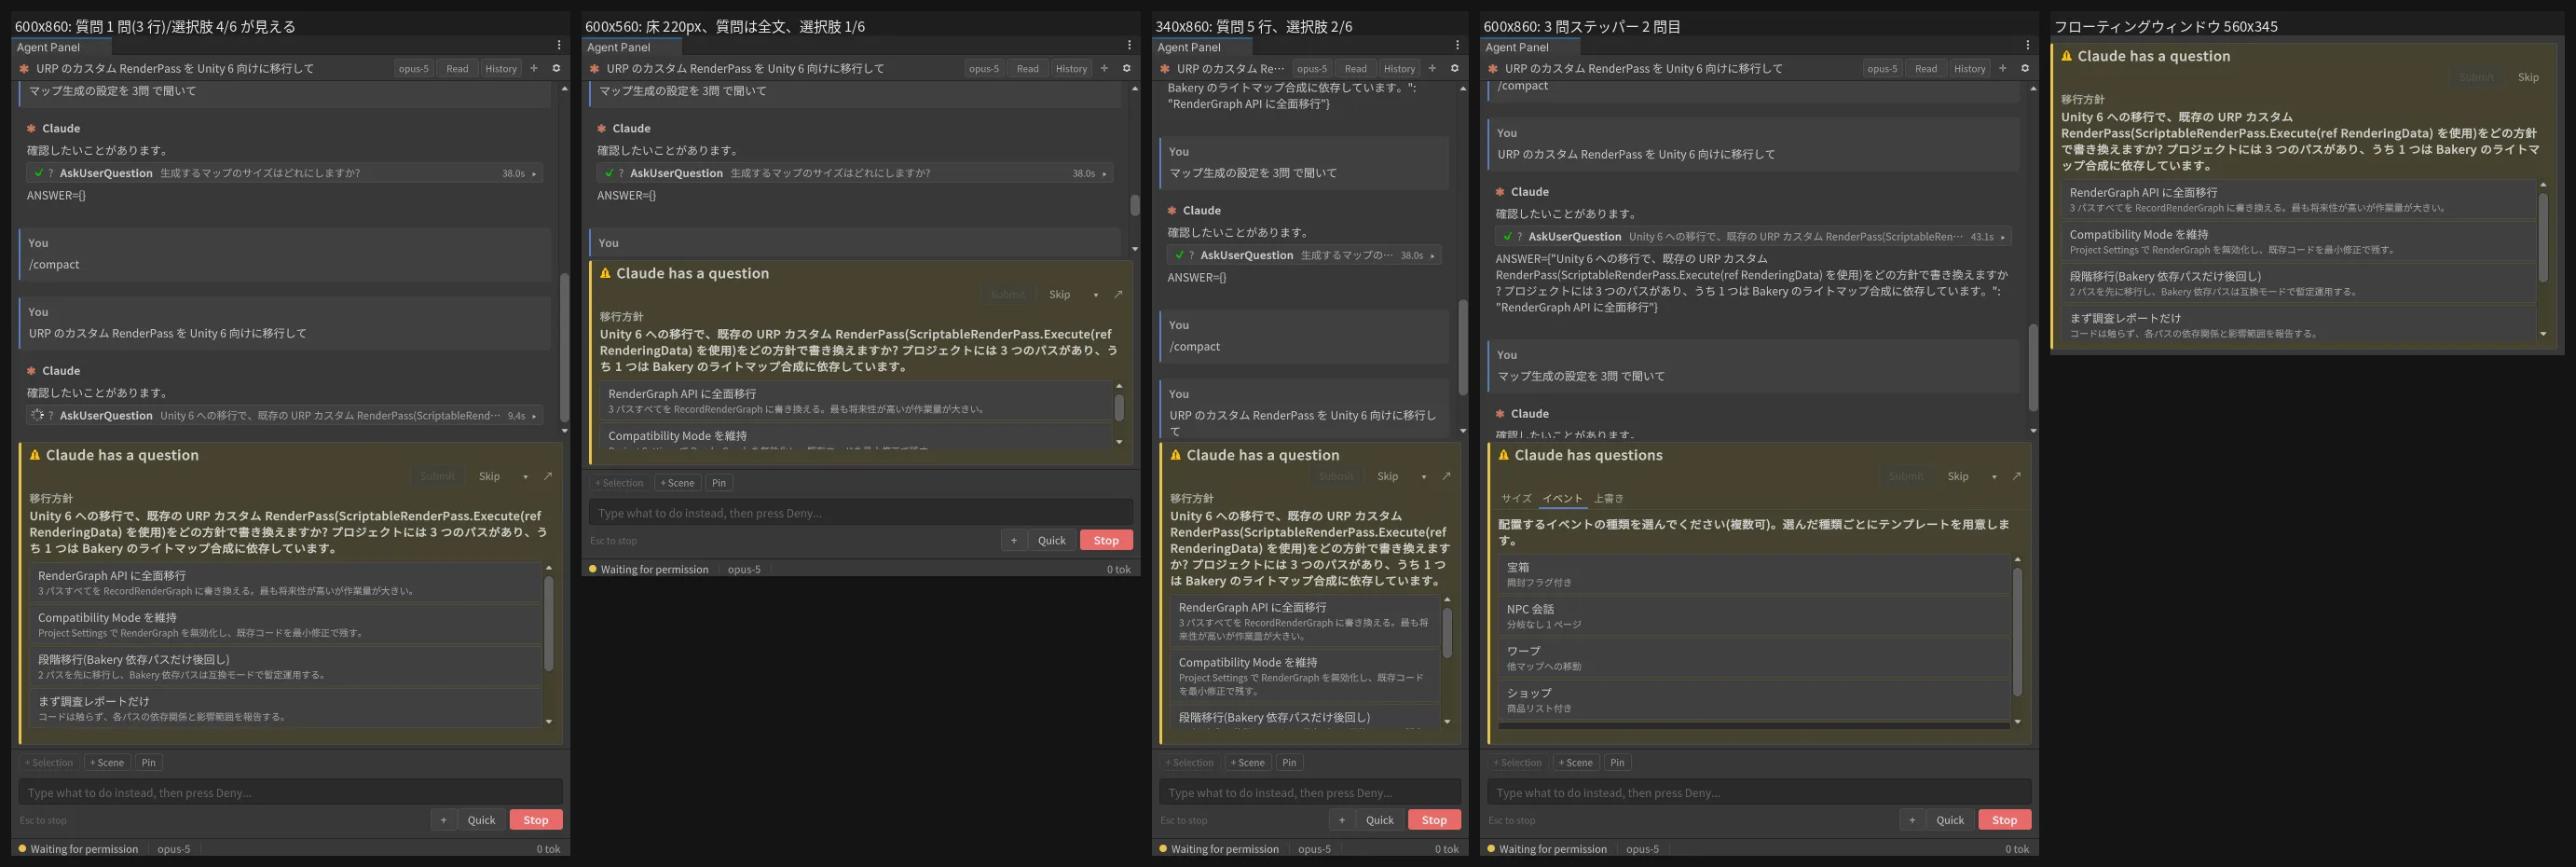
Task: Click settings gear in 340x860 panel
Action: point(1454,69)
